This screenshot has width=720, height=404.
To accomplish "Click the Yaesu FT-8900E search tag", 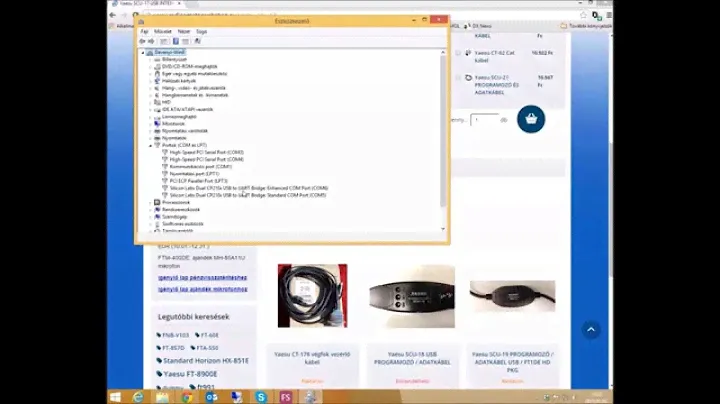I will coord(190,373).
